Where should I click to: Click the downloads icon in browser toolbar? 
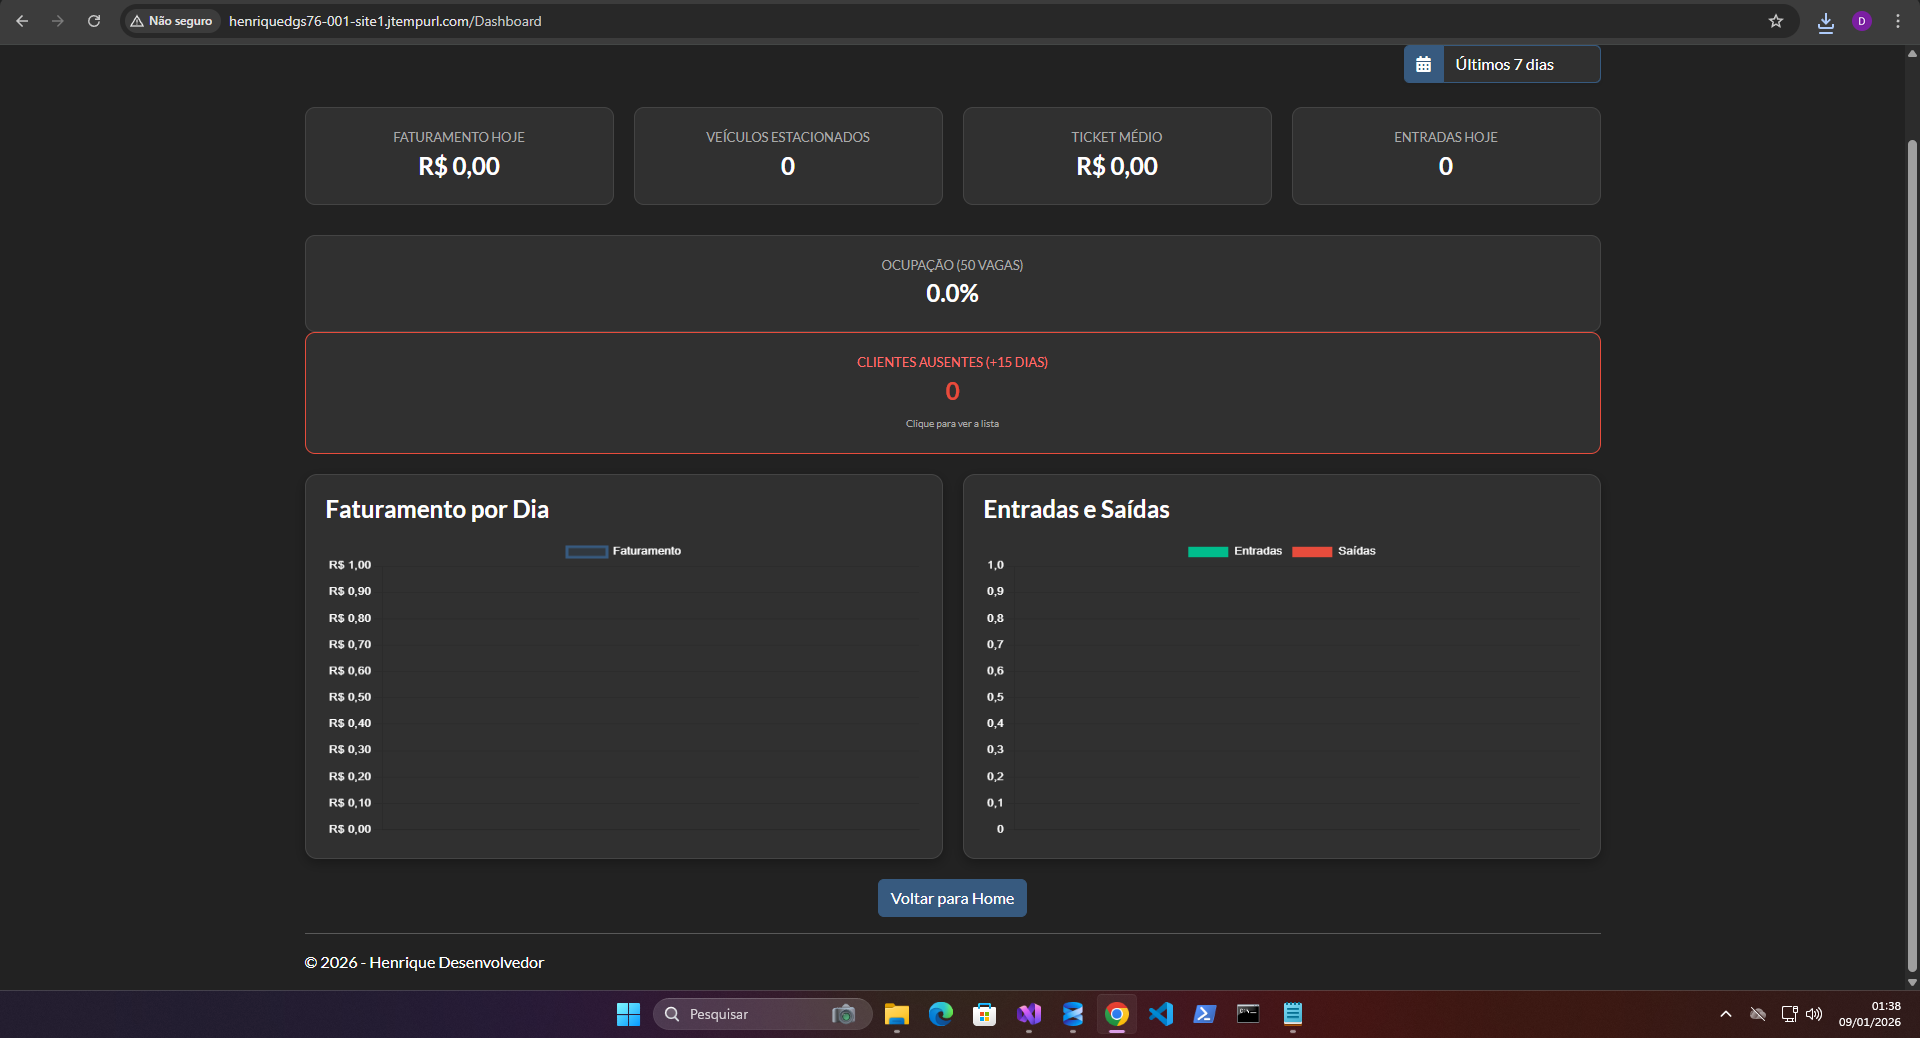click(x=1825, y=21)
